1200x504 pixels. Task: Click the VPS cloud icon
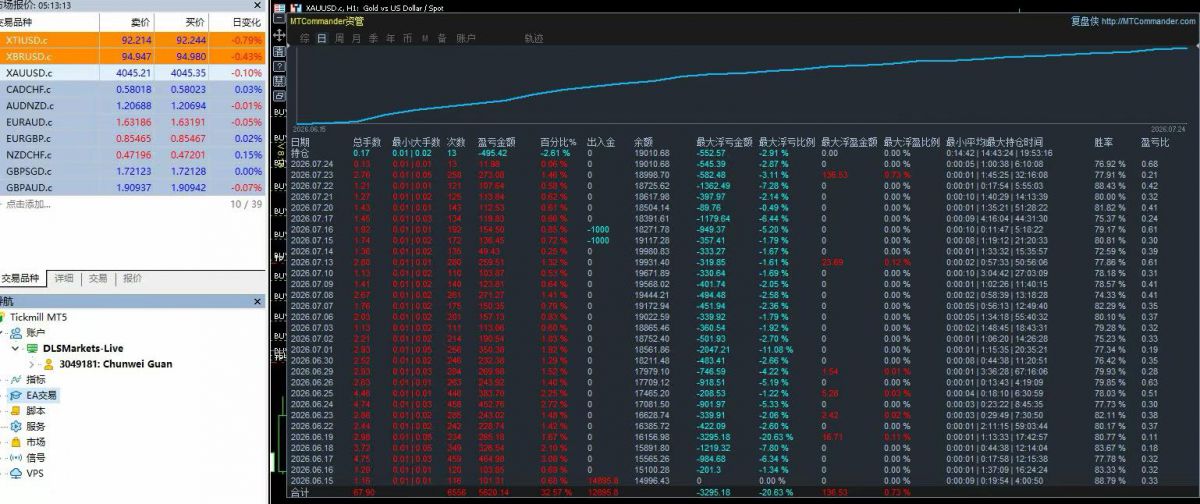pos(16,473)
